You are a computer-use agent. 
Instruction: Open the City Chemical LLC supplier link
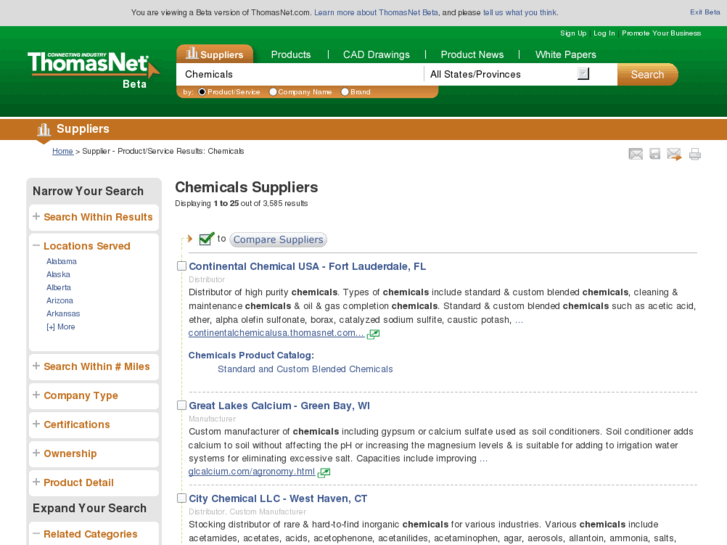point(278,498)
